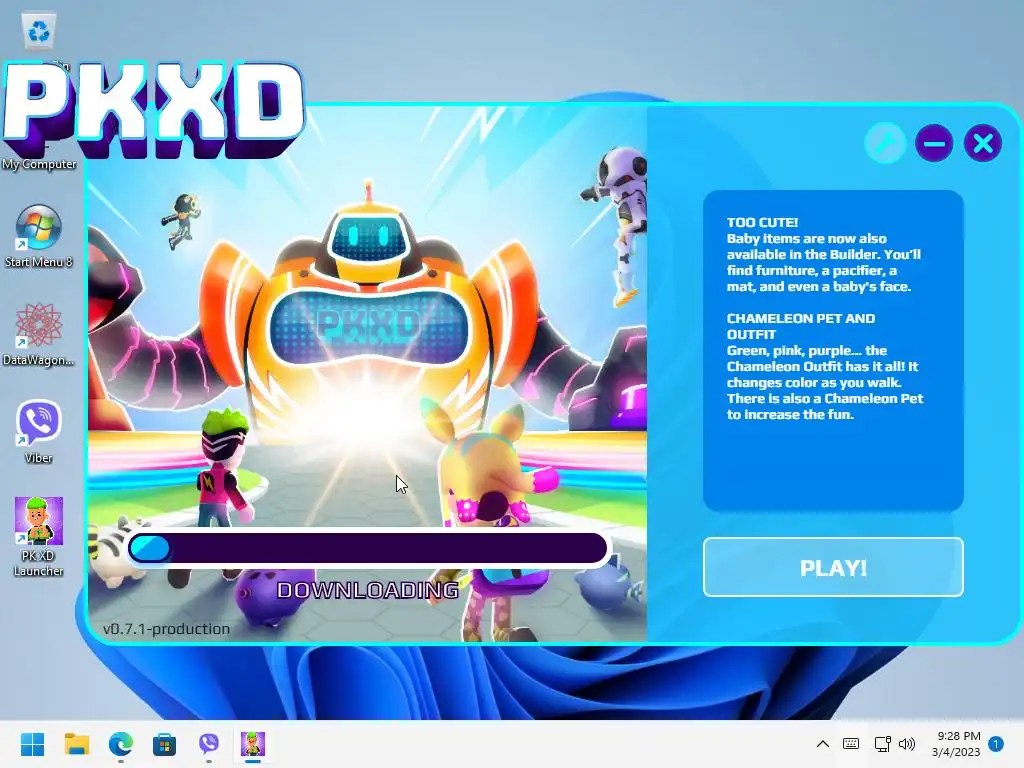Click the DOWNLOADING status text
This screenshot has width=1024, height=768.
pyautogui.click(x=368, y=590)
